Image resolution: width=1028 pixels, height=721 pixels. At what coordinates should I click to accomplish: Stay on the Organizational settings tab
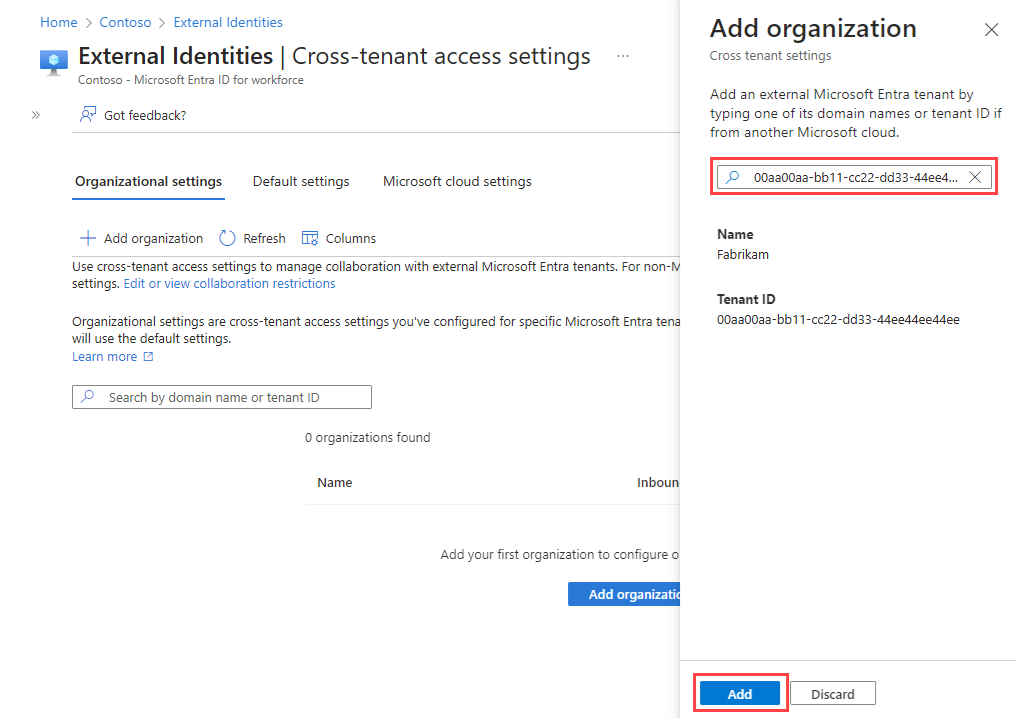148,181
